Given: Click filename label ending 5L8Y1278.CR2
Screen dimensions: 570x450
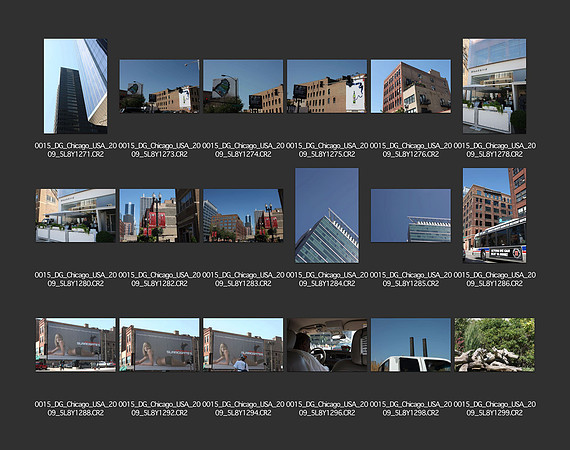Looking at the screenshot, I should pyautogui.click(x=494, y=150).
